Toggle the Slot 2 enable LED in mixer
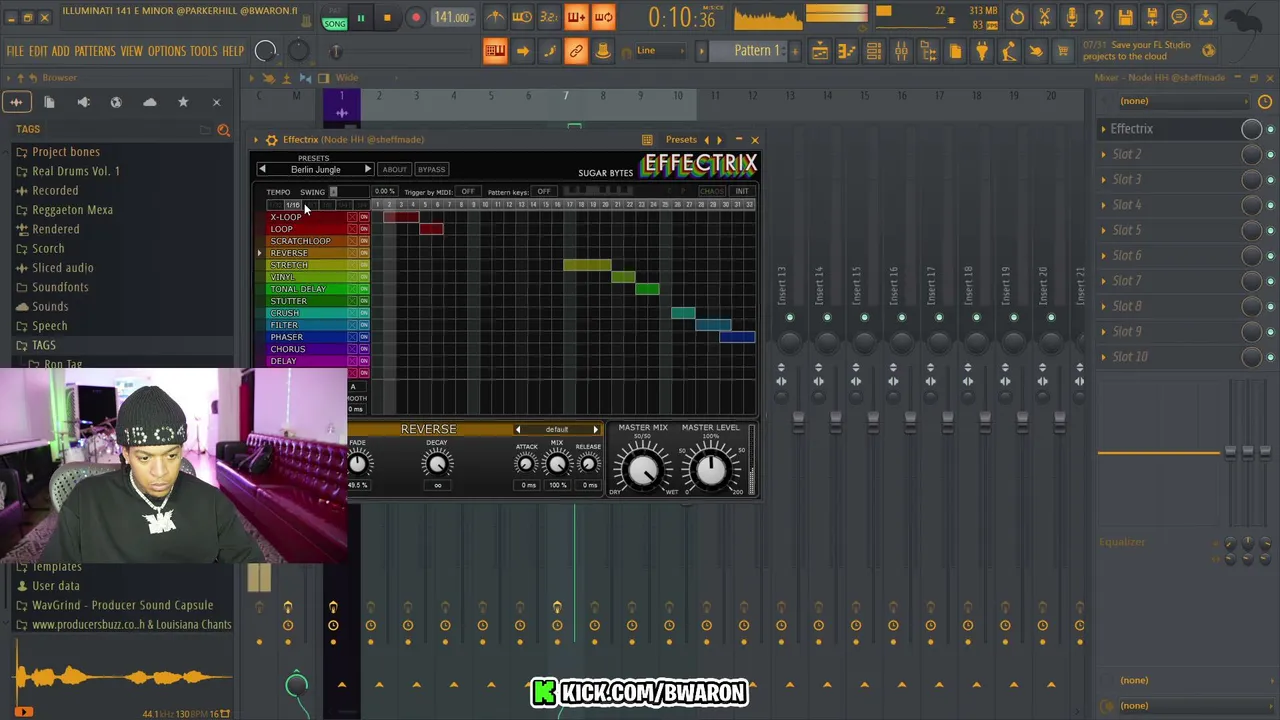The height and width of the screenshot is (720, 1280). [x=1270, y=154]
